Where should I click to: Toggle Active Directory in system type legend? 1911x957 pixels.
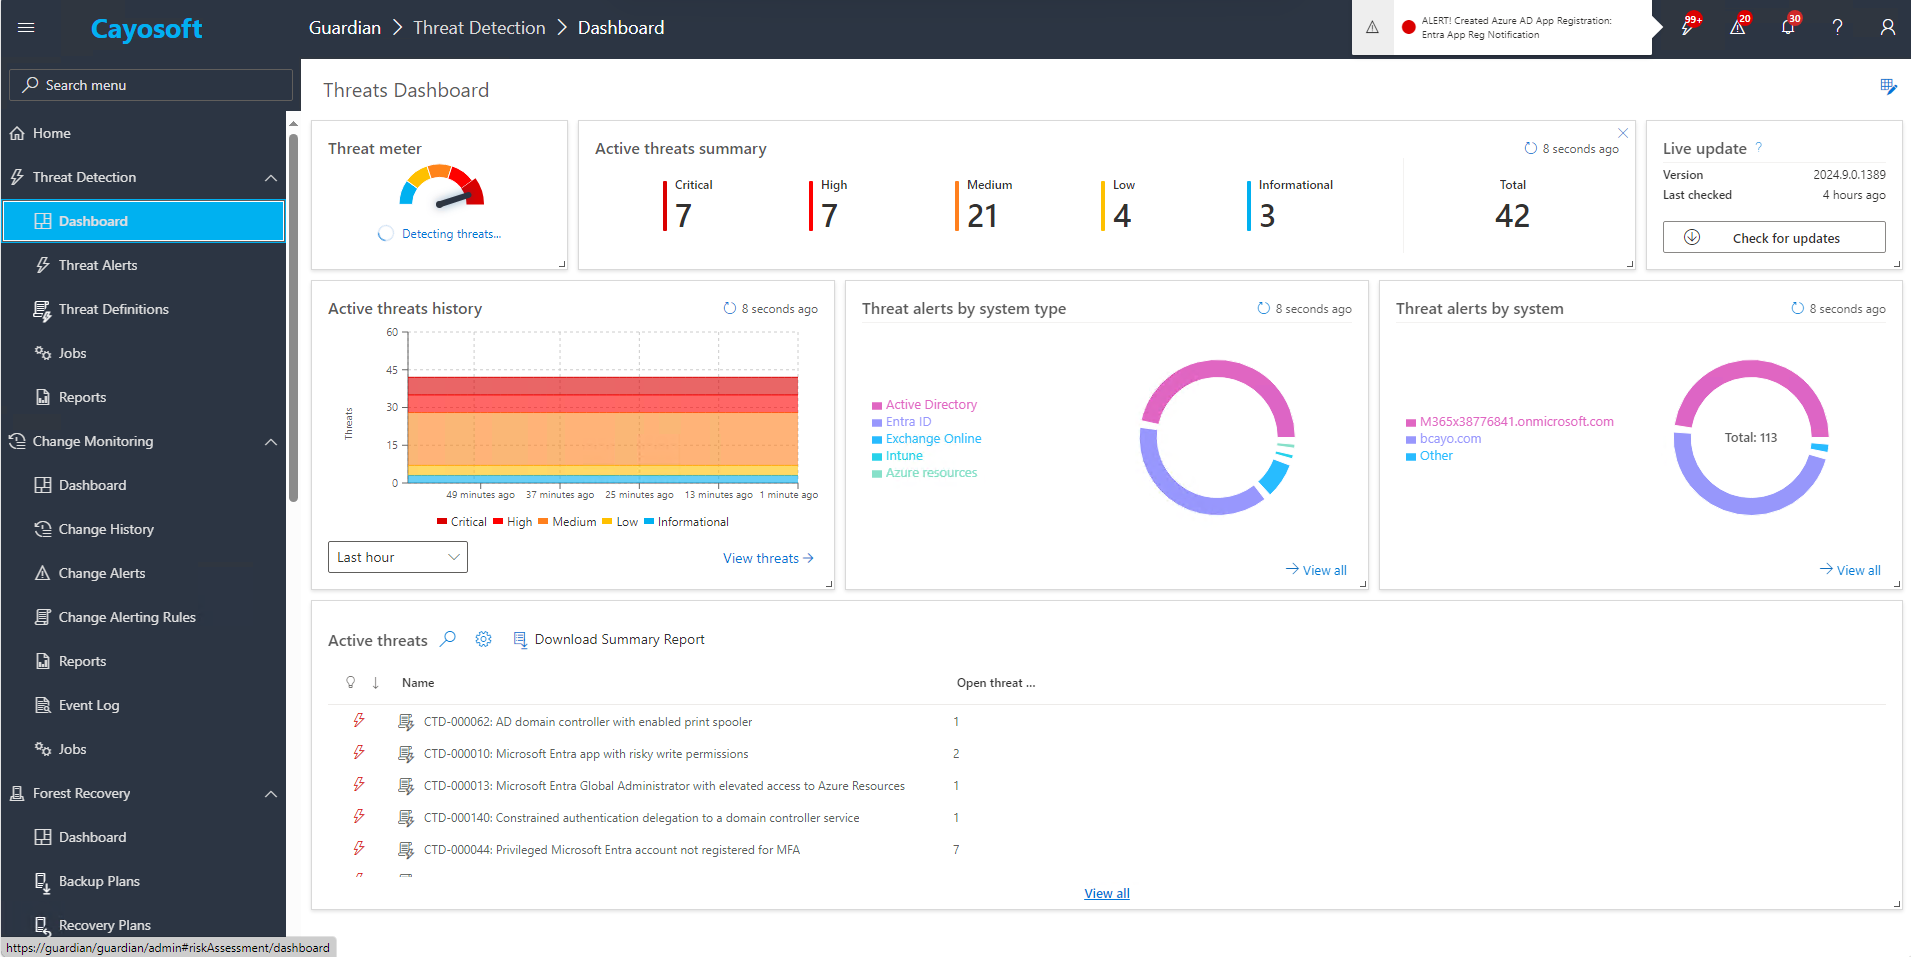[x=925, y=404]
